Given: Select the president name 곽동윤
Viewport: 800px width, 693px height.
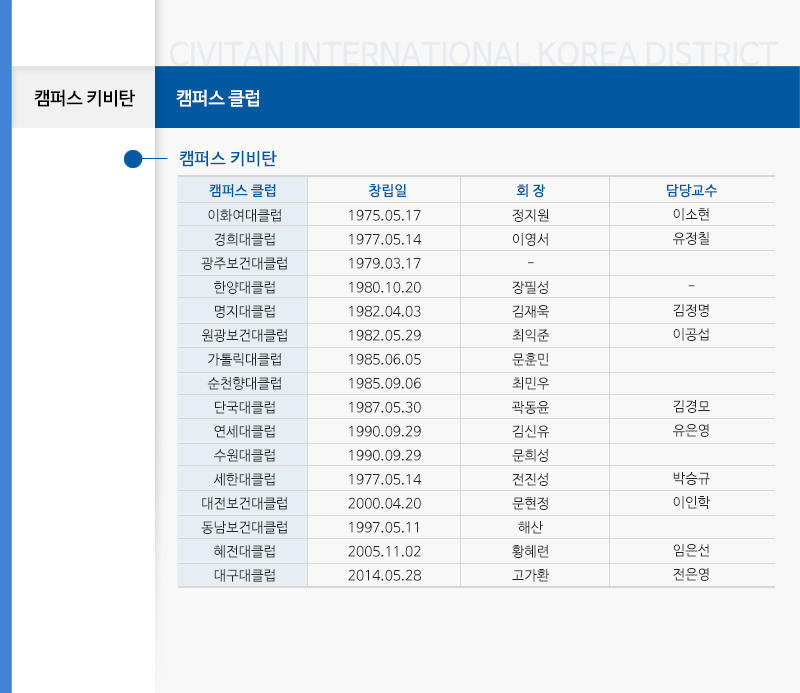Looking at the screenshot, I should click(531, 407).
